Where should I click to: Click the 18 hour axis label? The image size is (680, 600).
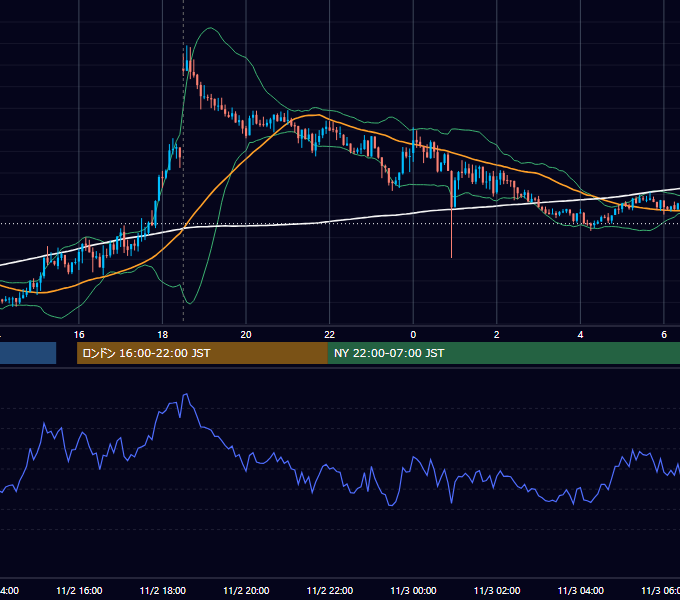click(x=163, y=335)
